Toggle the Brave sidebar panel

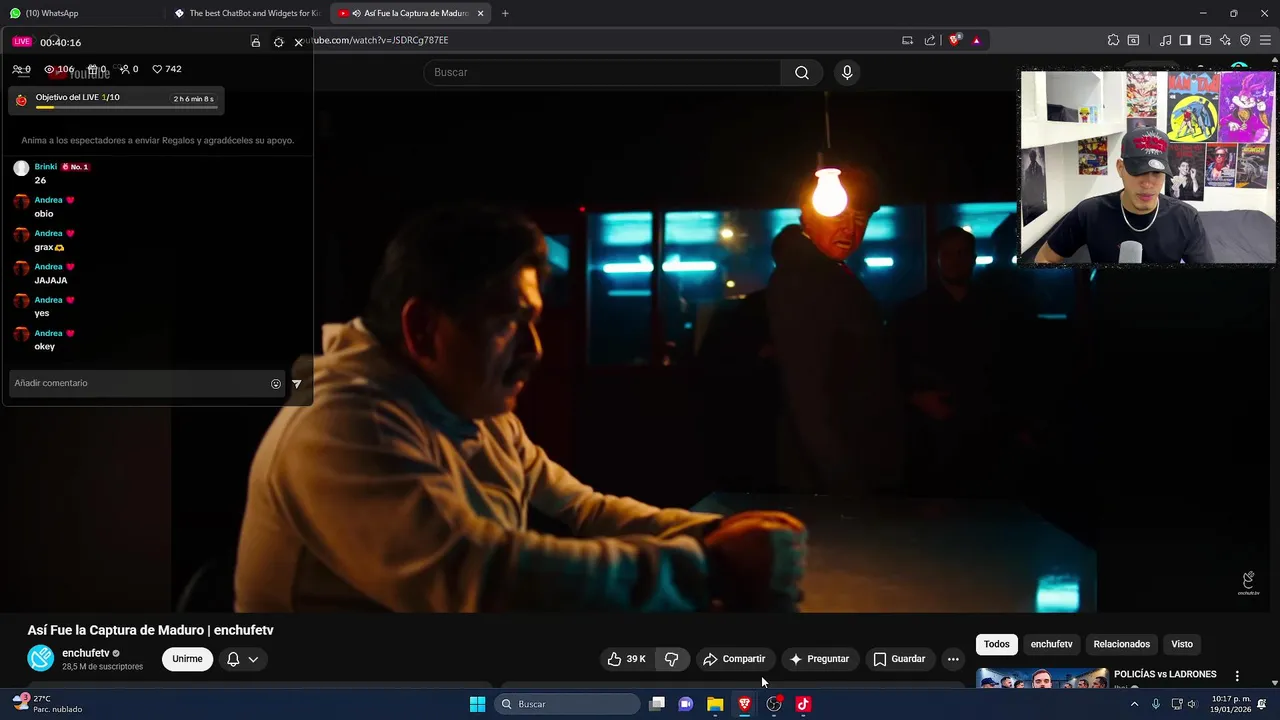(x=1185, y=40)
